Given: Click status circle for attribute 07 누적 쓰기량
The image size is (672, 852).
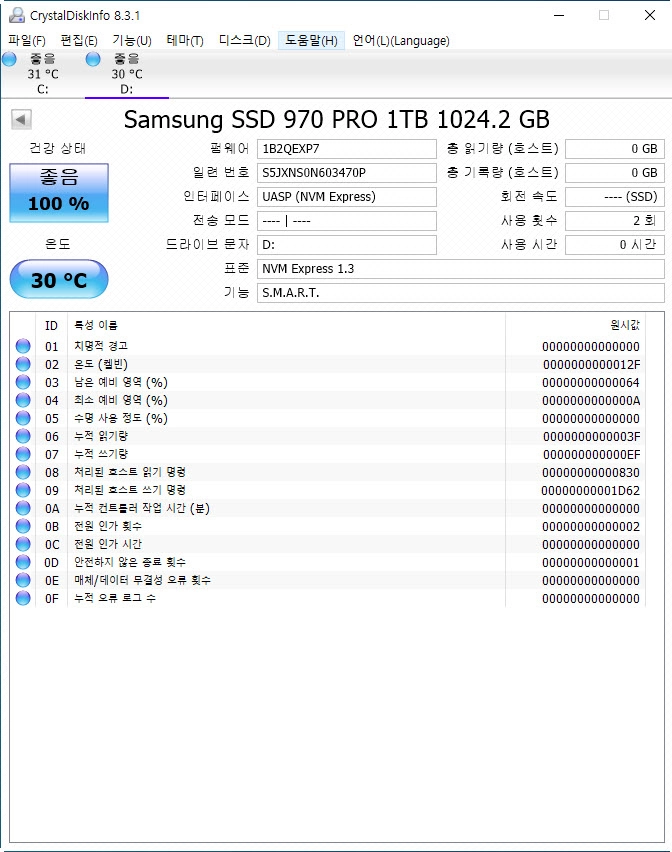Looking at the screenshot, I should pos(23,454).
